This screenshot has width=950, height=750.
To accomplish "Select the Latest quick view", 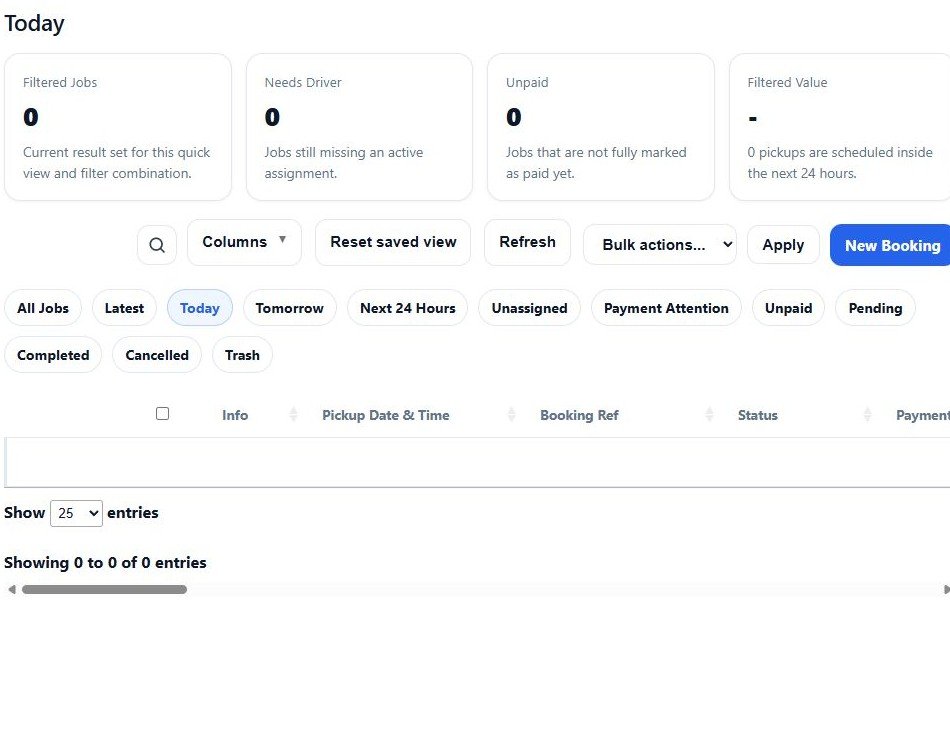I will (124, 308).
